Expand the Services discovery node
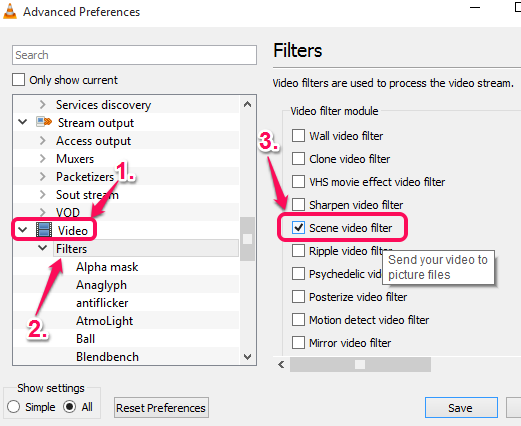Image resolution: width=521 pixels, height=426 pixels. 42,105
